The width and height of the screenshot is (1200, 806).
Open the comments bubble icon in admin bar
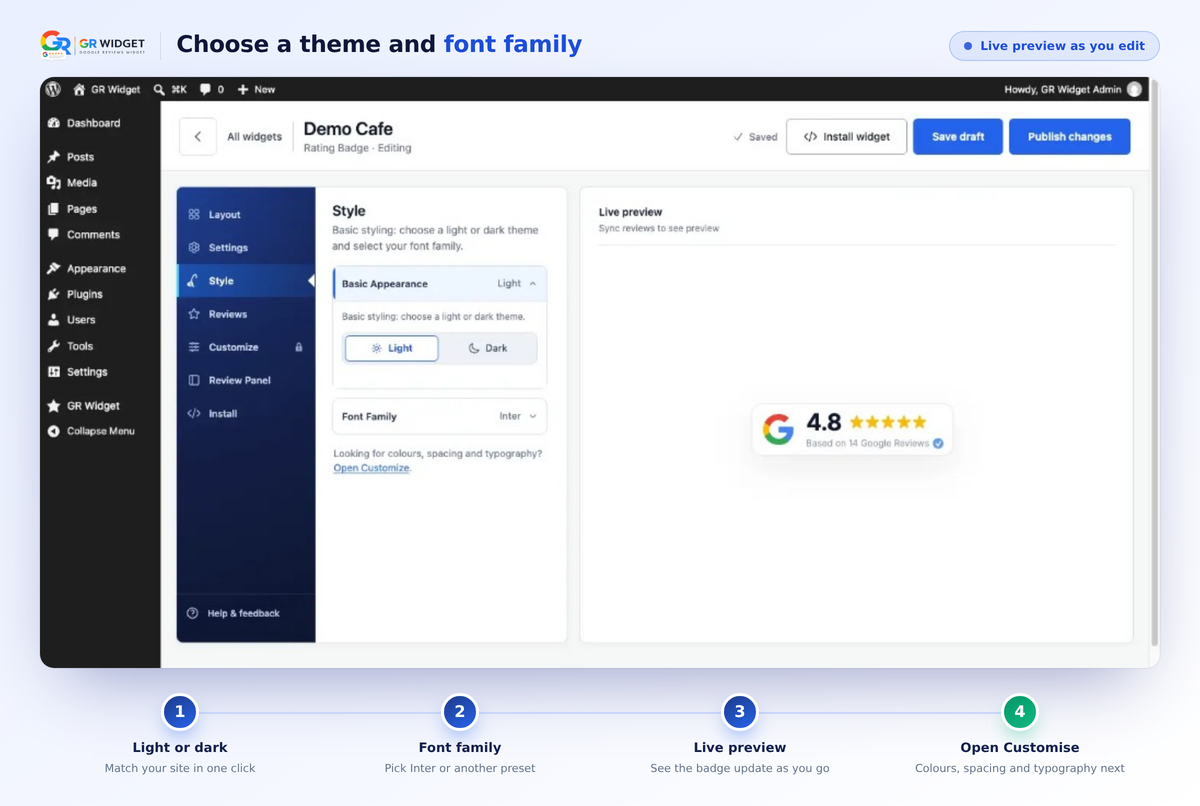tap(205, 89)
